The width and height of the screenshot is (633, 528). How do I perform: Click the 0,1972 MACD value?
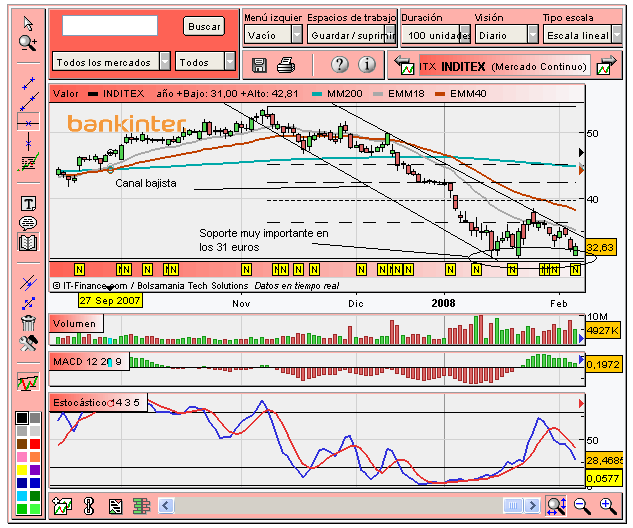click(603, 365)
